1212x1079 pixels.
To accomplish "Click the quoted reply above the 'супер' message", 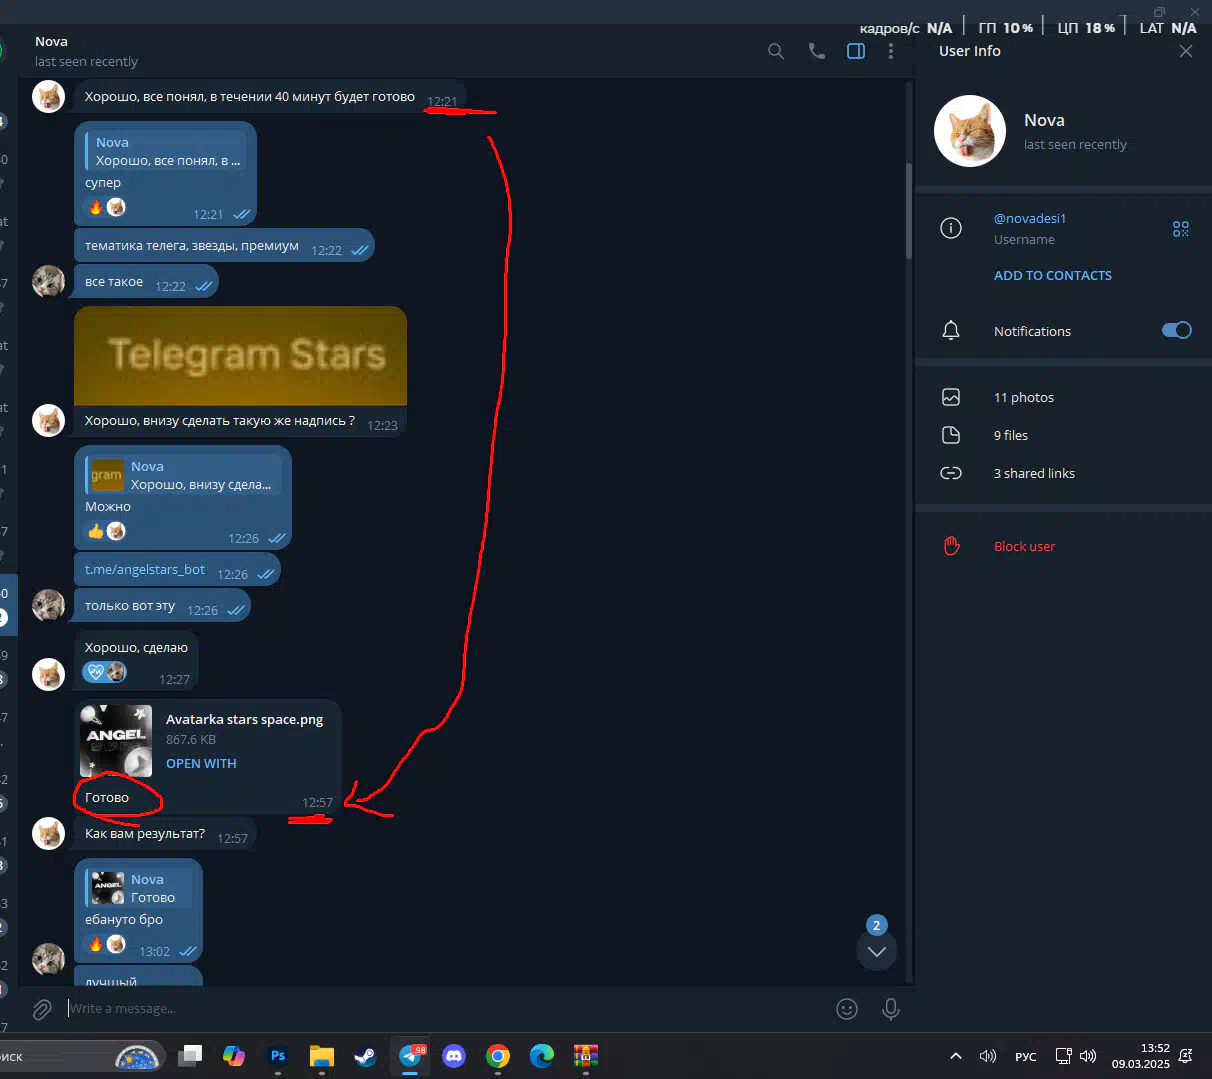I will coord(166,152).
